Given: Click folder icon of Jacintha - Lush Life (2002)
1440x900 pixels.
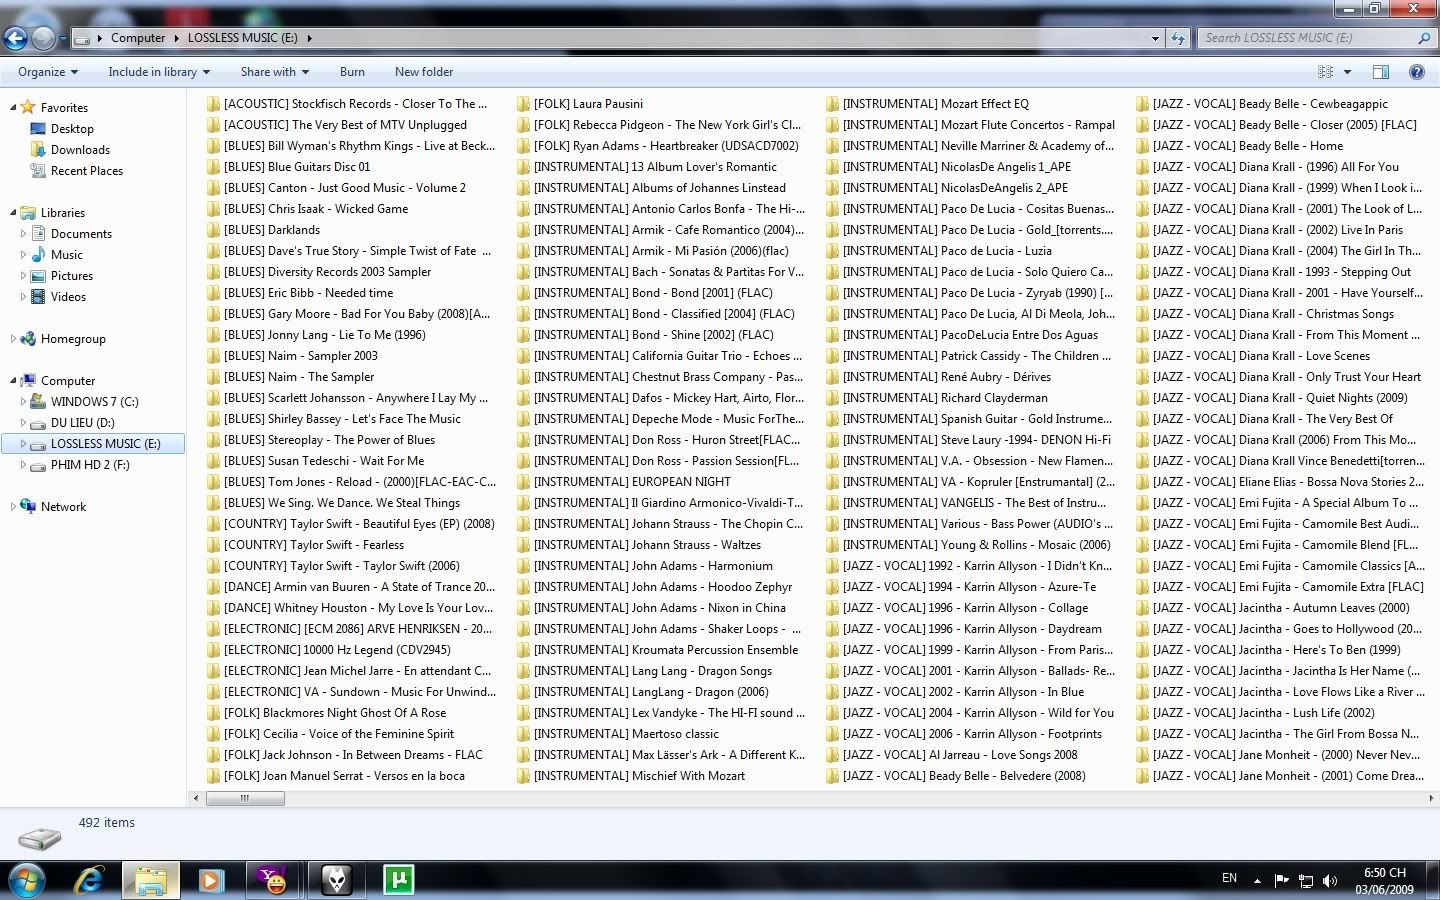Looking at the screenshot, I should [x=1143, y=713].
